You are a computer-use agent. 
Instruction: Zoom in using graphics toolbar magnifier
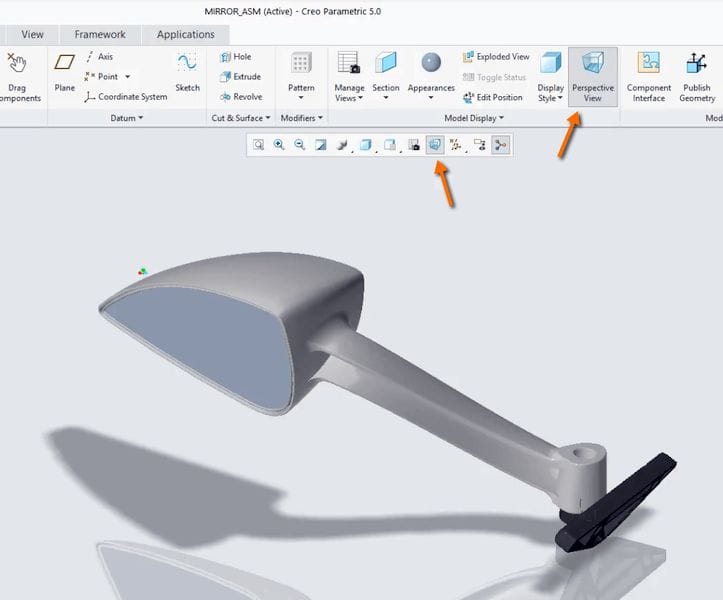click(x=279, y=145)
